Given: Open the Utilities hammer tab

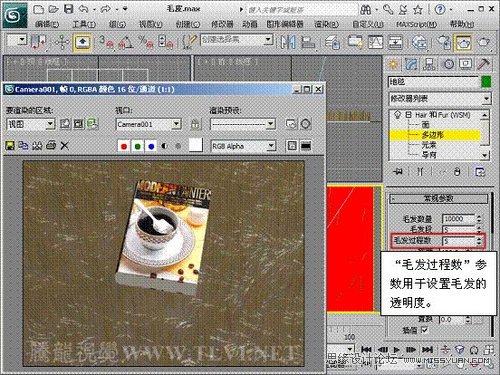Looking at the screenshot, I should [484, 64].
